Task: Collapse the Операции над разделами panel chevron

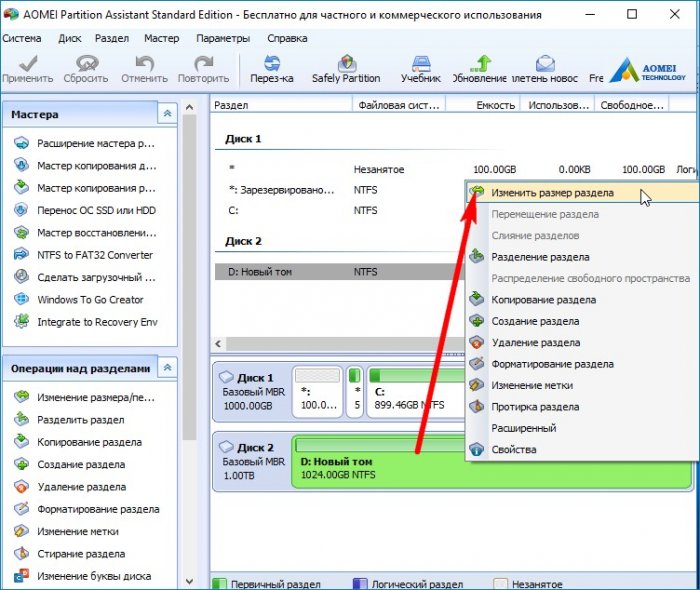Action: (167, 367)
